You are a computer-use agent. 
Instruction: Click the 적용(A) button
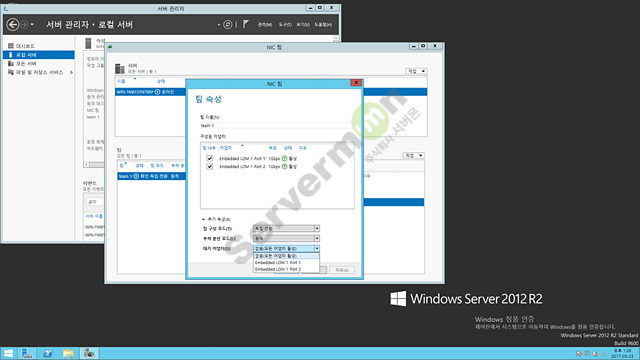point(342,270)
